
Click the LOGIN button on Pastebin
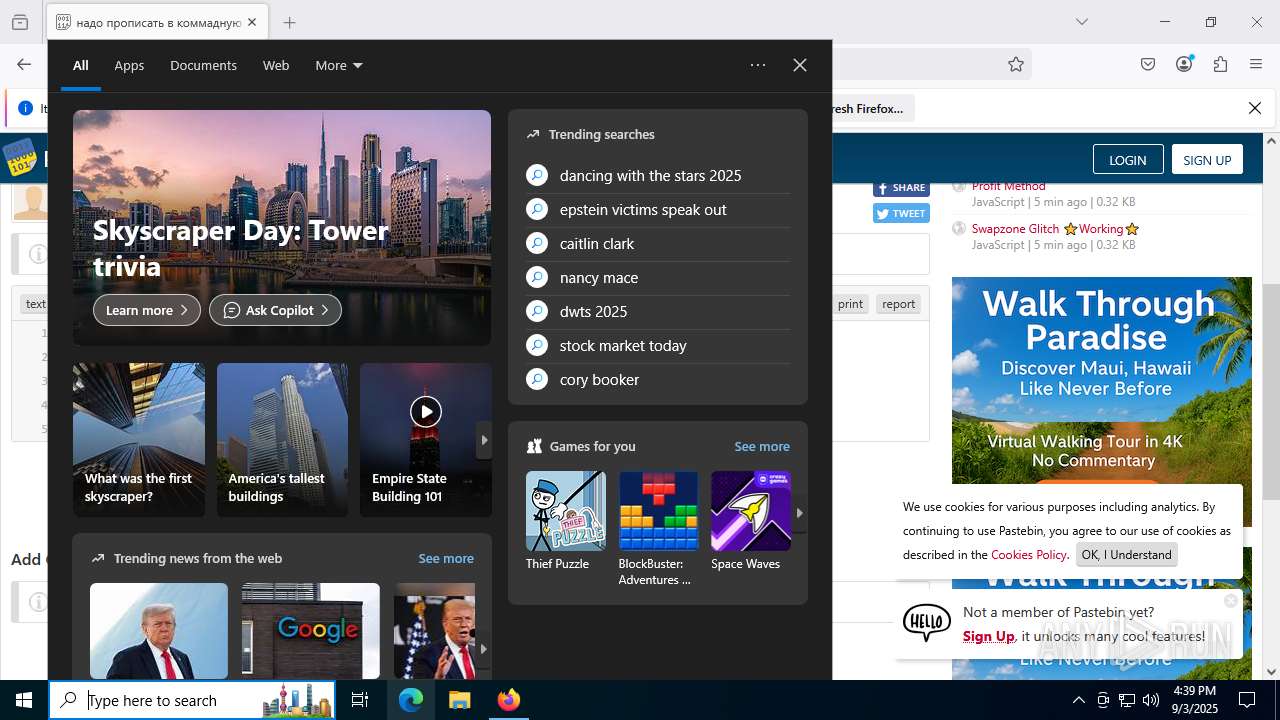[x=1128, y=160]
